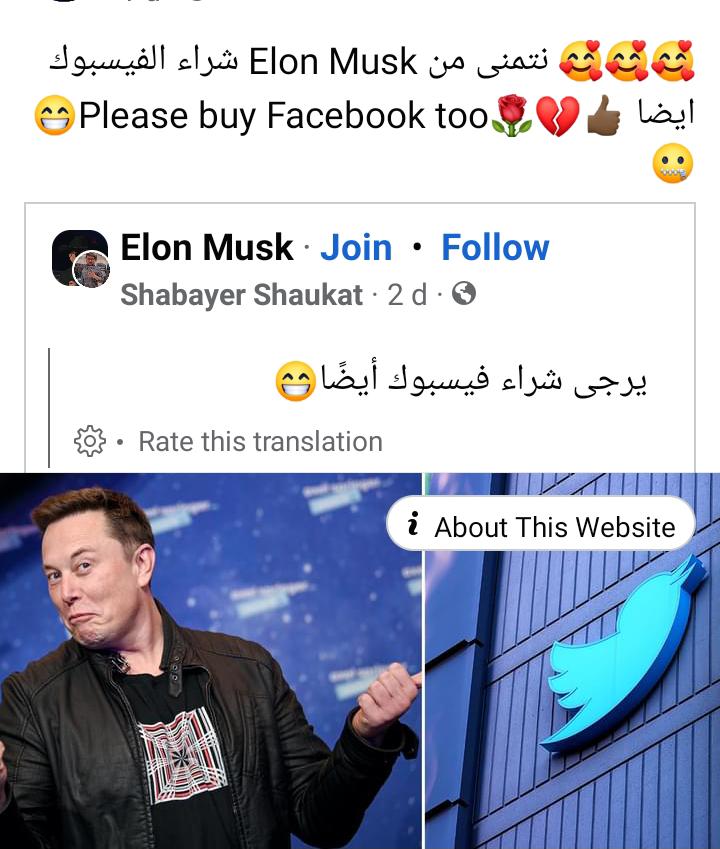Tap the translated Arabic text line

click(461, 380)
